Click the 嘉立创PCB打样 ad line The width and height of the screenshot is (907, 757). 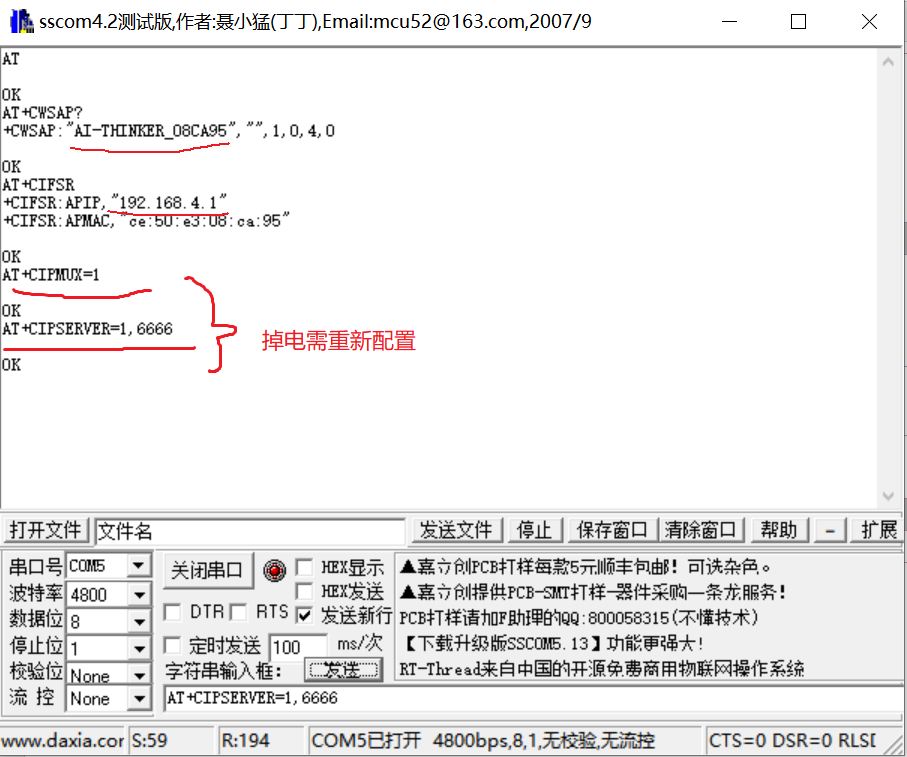click(x=585, y=567)
